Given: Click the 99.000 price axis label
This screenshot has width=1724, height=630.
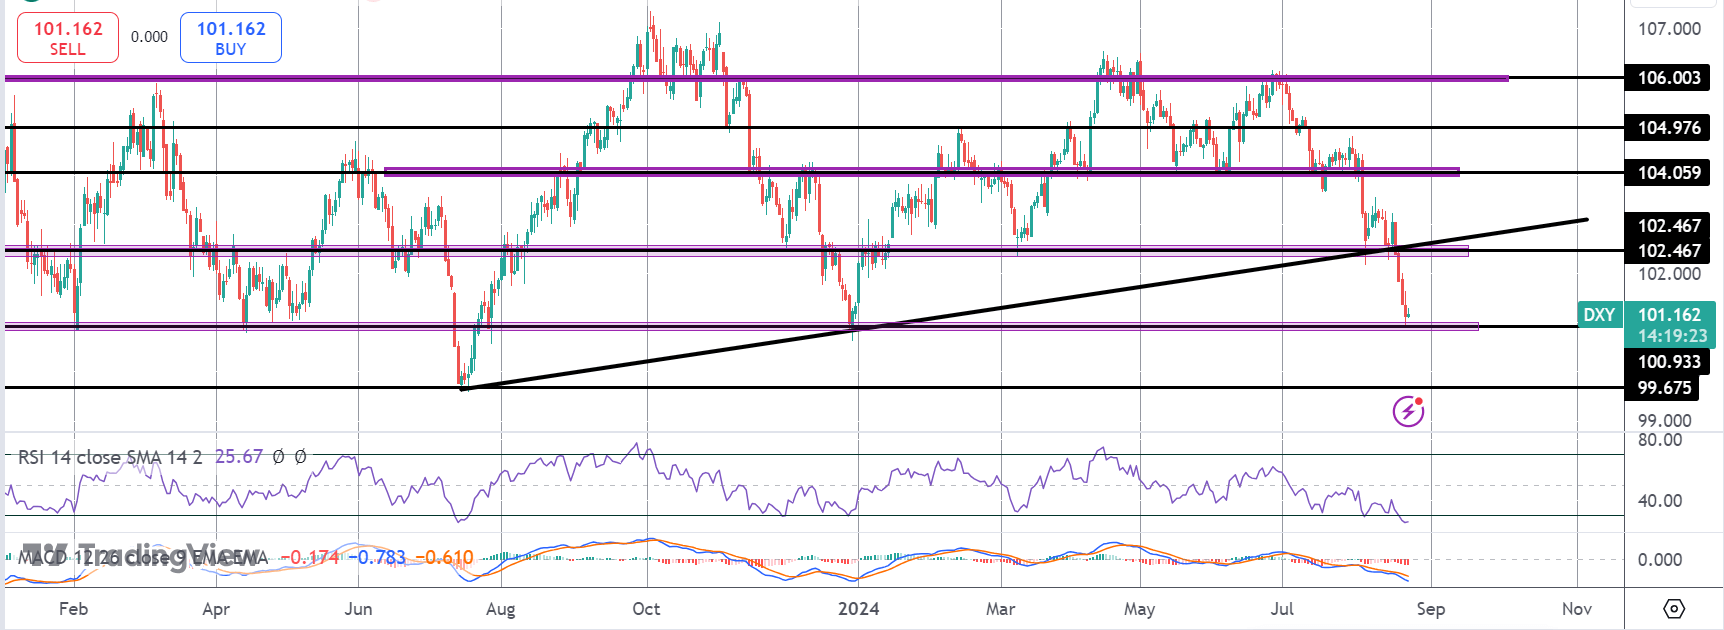Looking at the screenshot, I should click(x=1664, y=421).
